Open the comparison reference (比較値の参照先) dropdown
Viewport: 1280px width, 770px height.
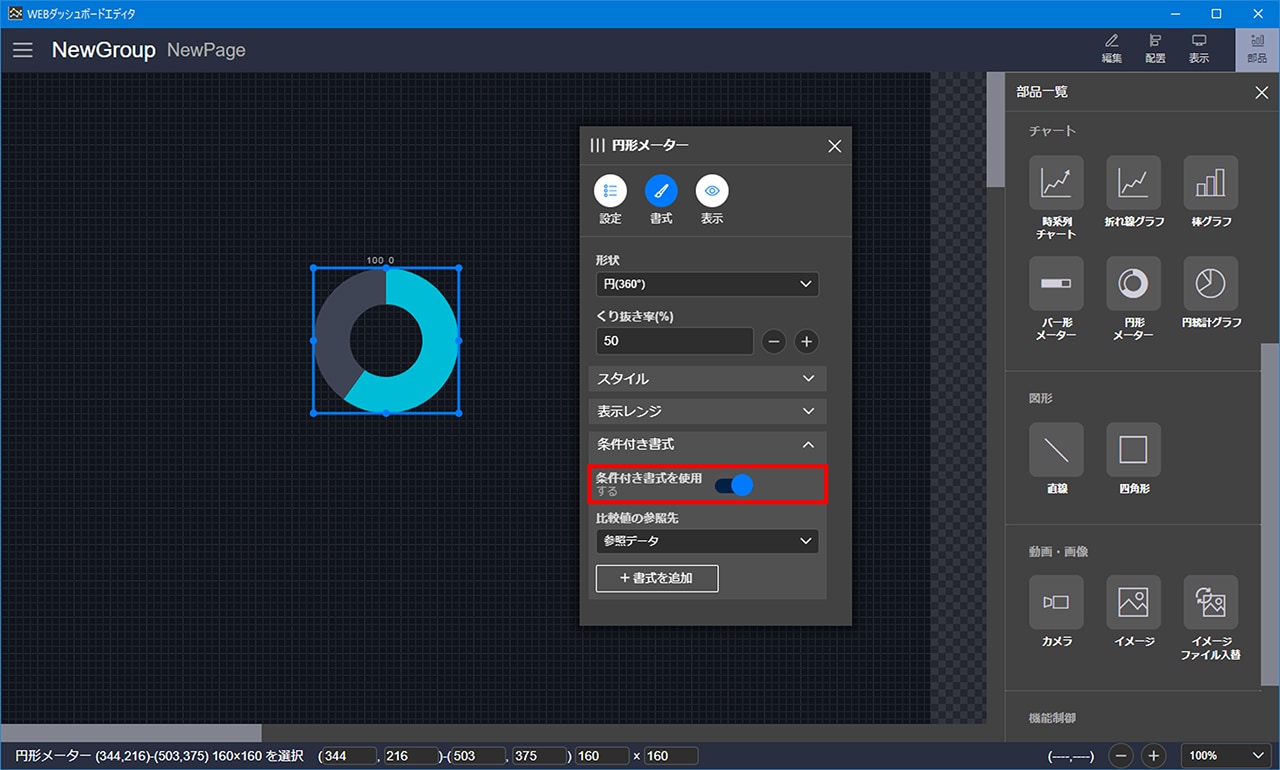coord(706,541)
